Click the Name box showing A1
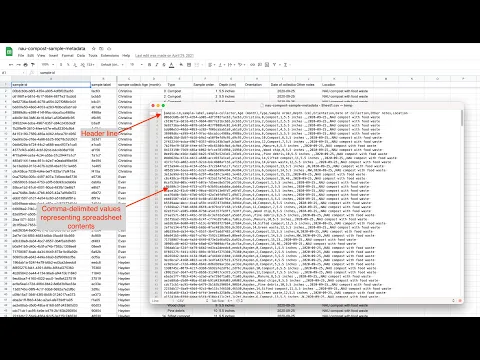The width and height of the screenshot is (480, 360). click(x=13, y=73)
